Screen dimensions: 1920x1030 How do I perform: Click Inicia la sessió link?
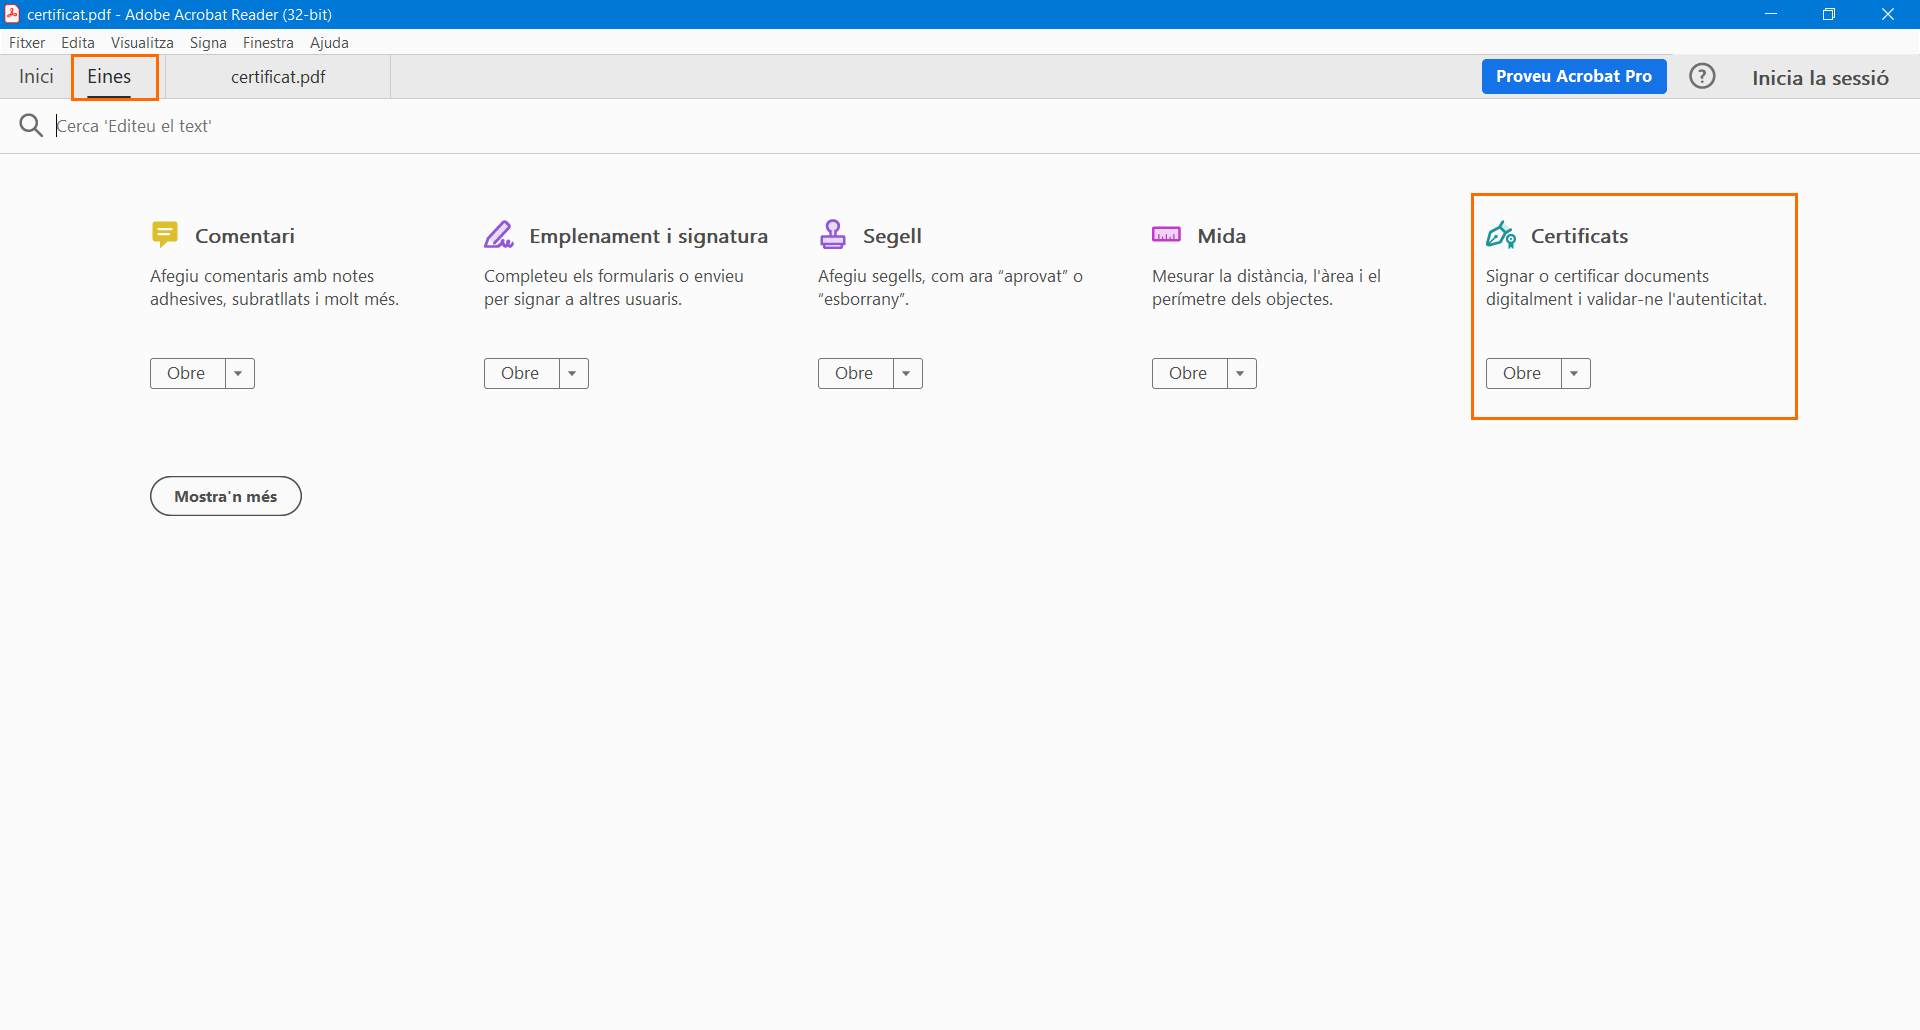tap(1820, 78)
